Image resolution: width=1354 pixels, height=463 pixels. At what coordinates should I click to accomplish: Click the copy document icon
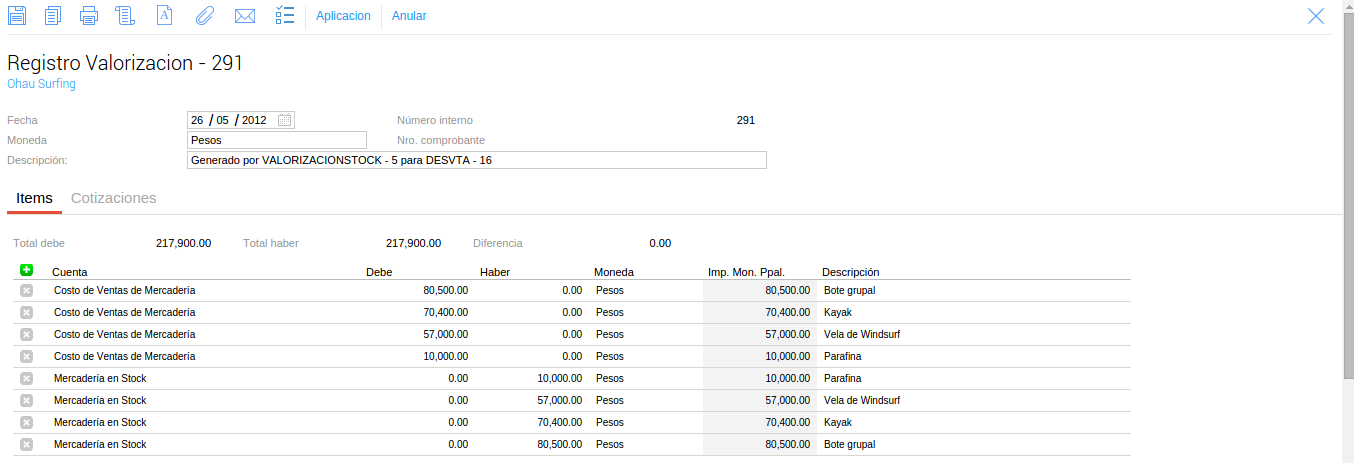click(53, 15)
